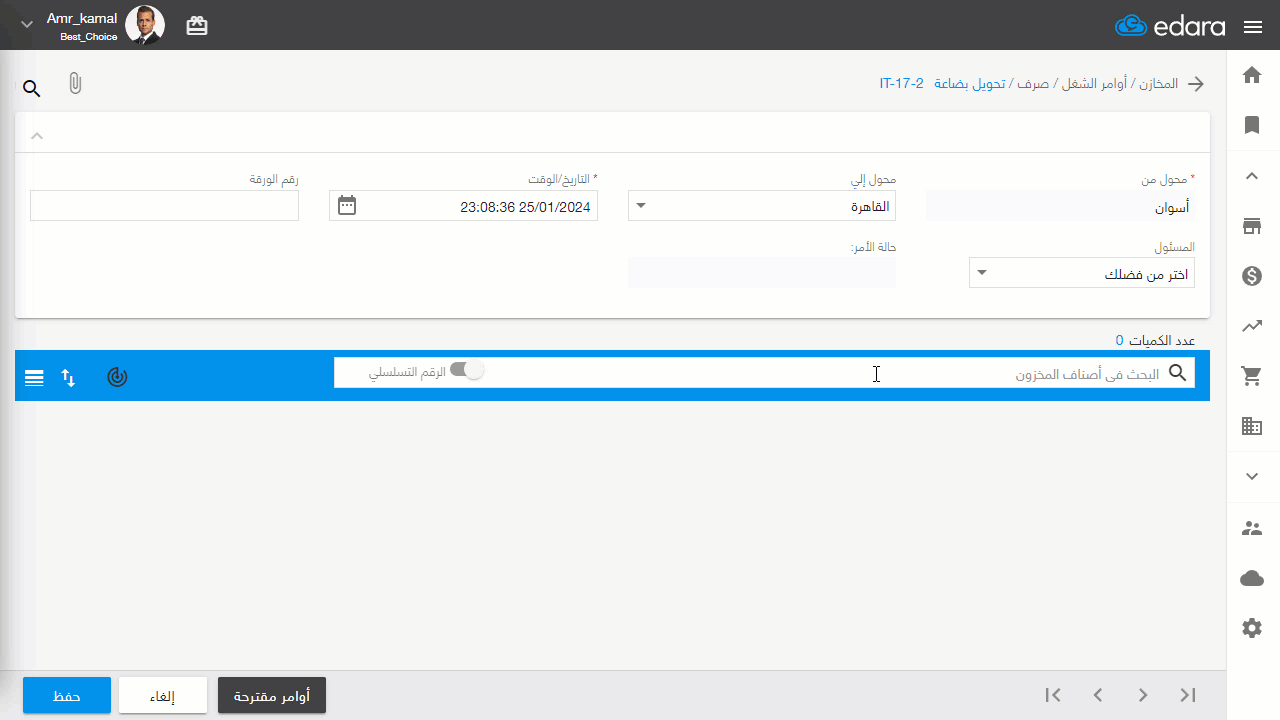Collapse sidebar section with up chevron
1280x720 pixels.
pyautogui.click(x=1252, y=176)
